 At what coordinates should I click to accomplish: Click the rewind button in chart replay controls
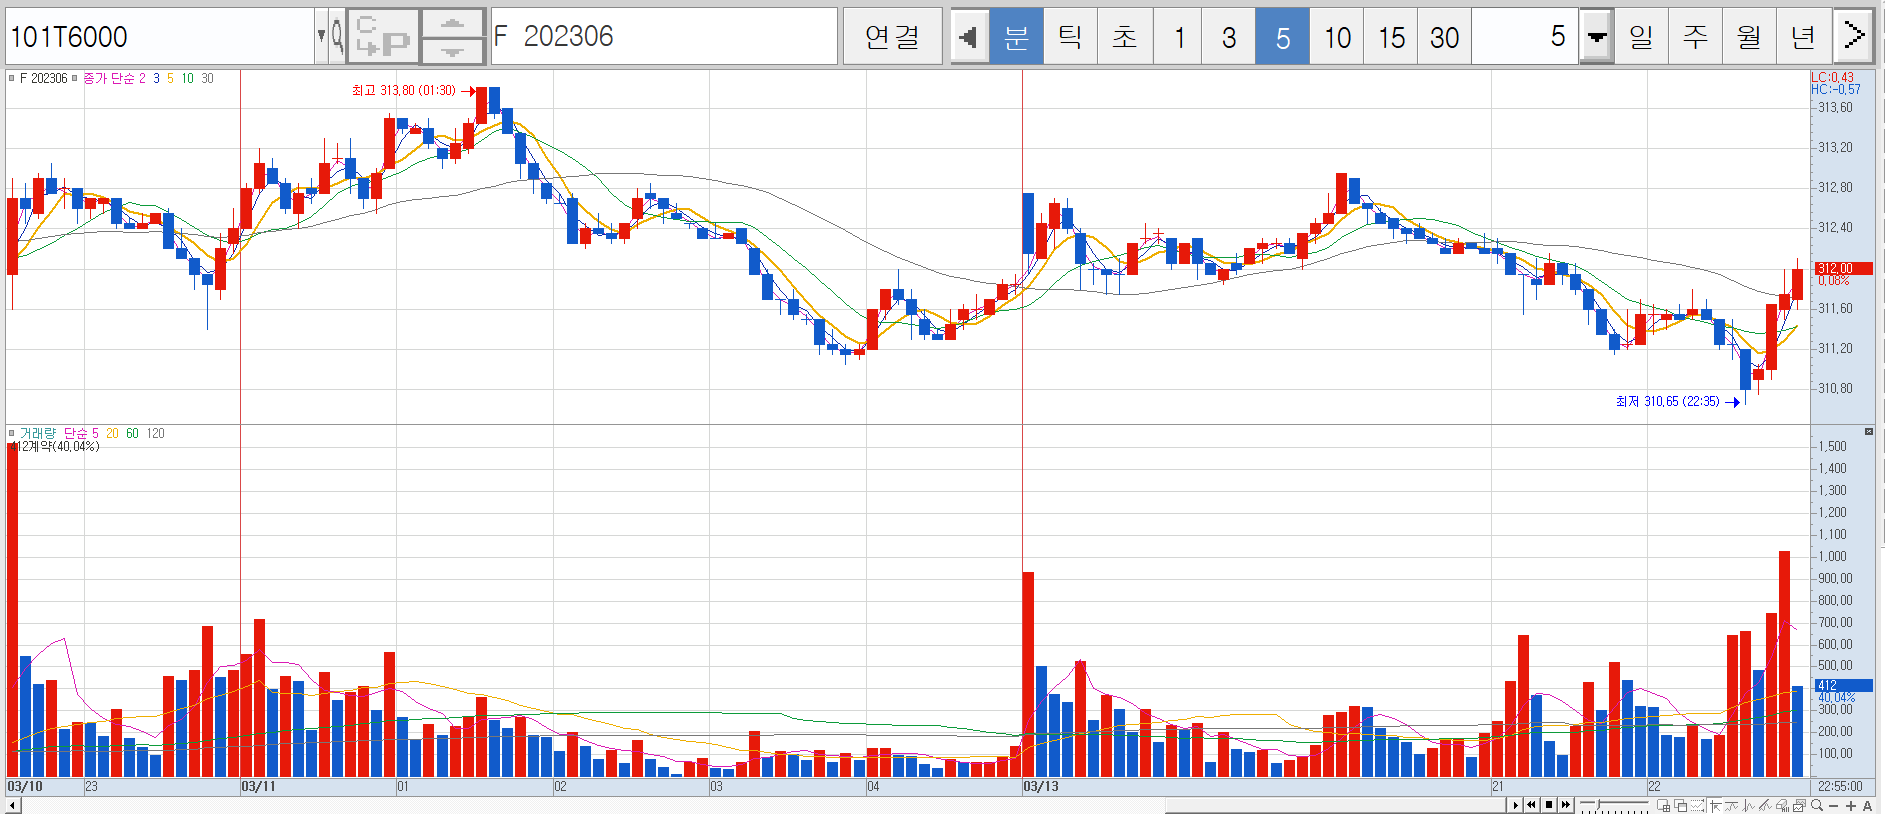coord(1531,805)
